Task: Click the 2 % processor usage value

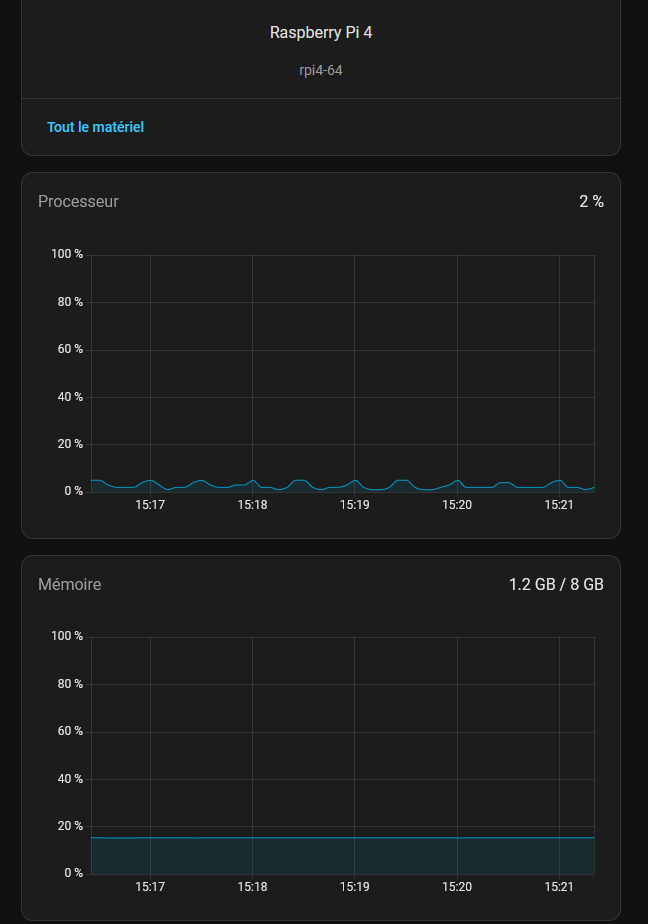Action: coord(591,201)
